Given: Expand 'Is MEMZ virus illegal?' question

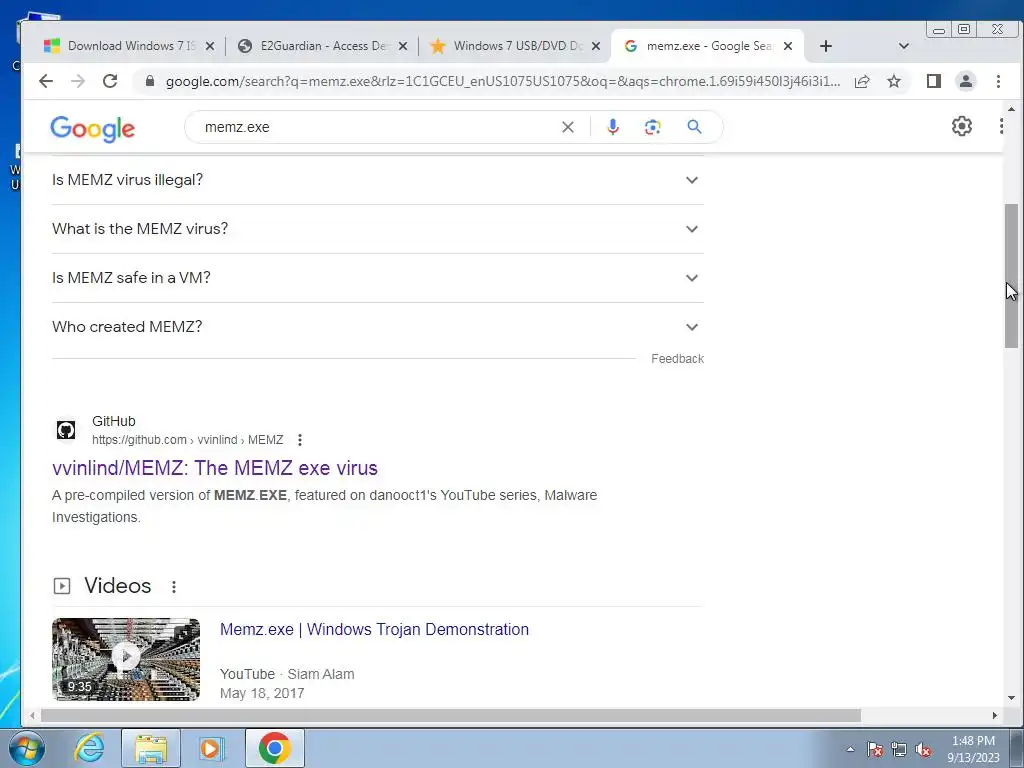Looking at the screenshot, I should point(377,180).
